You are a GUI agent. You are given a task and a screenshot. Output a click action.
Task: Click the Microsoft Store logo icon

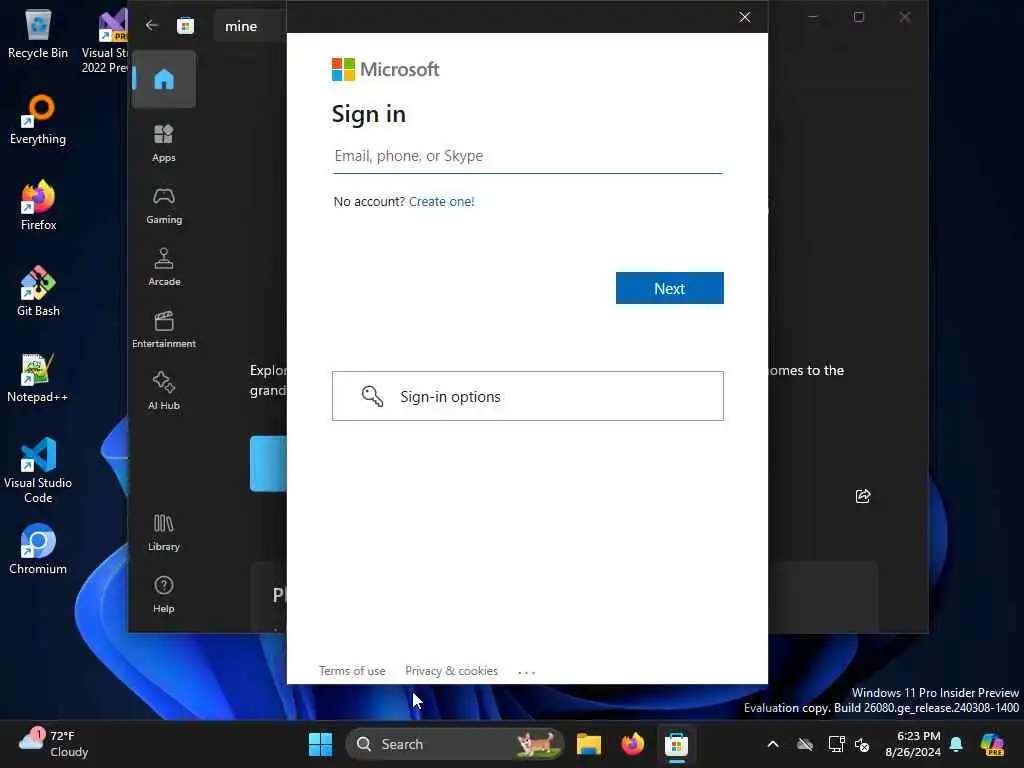[185, 25]
